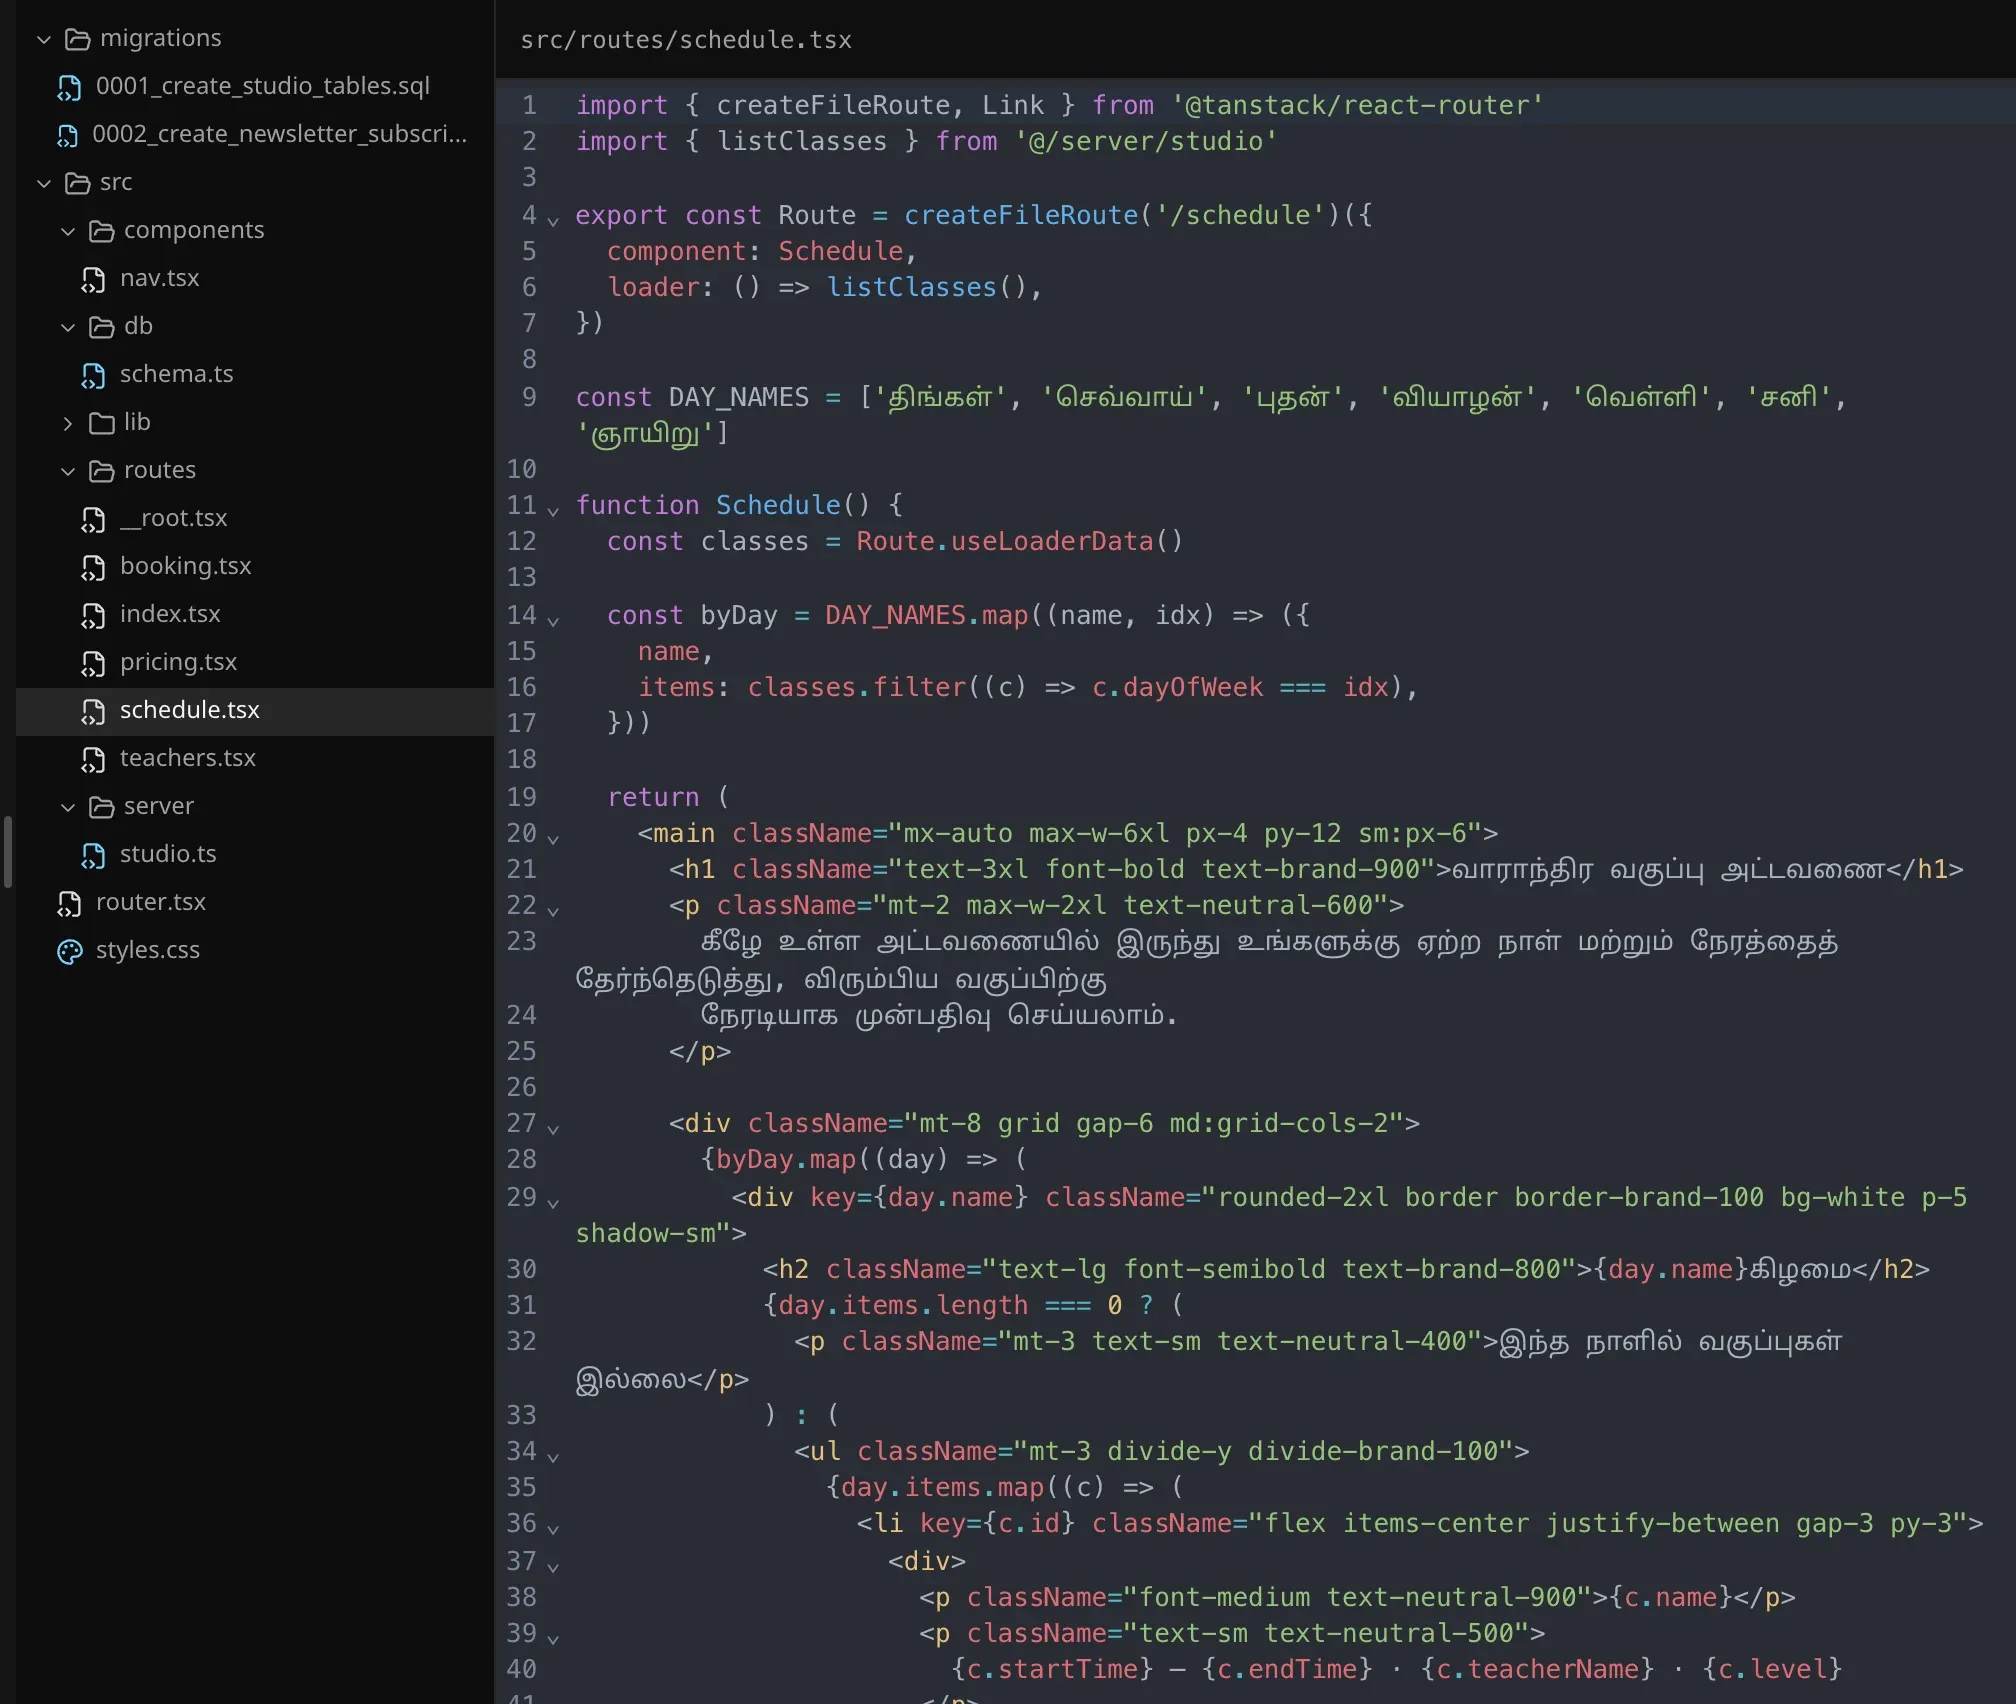This screenshot has width=2016, height=1704.
Task: Click the file icon next to studio.ts
Action: (x=93, y=855)
